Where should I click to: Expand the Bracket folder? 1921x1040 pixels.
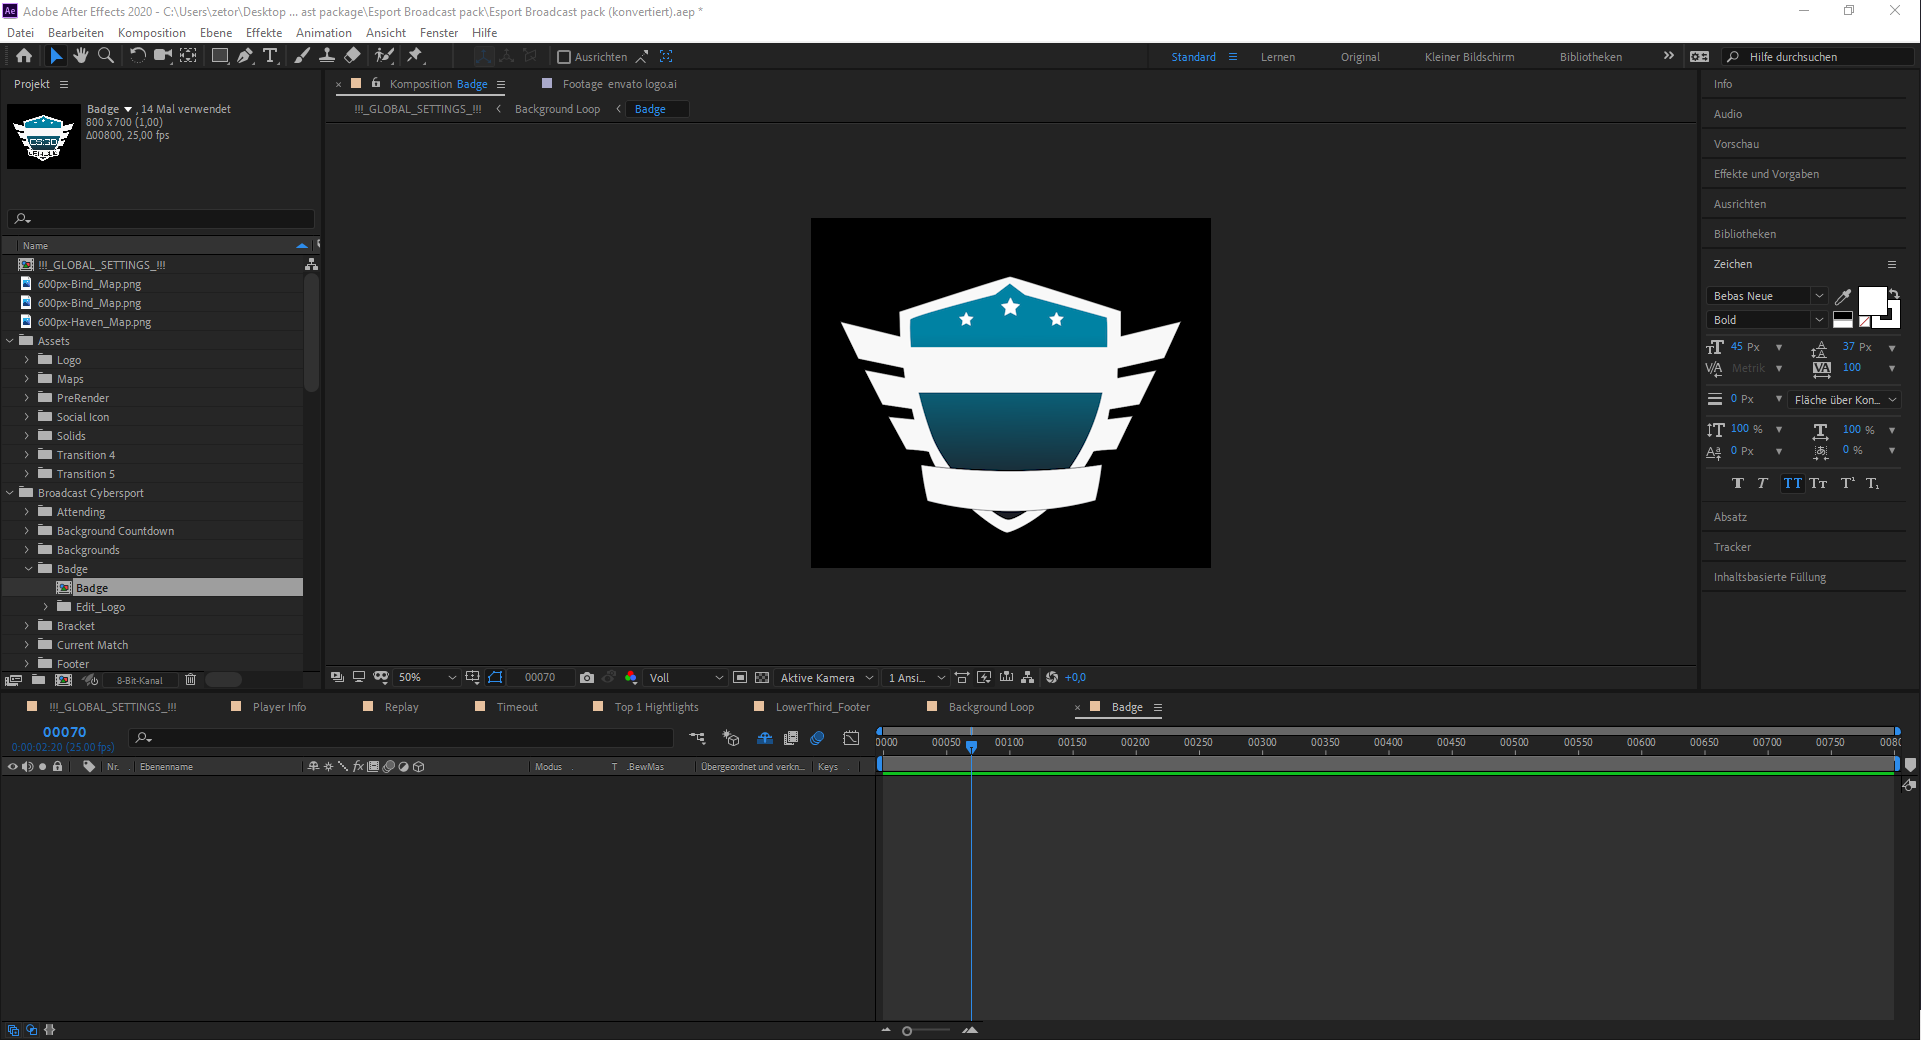click(27, 625)
